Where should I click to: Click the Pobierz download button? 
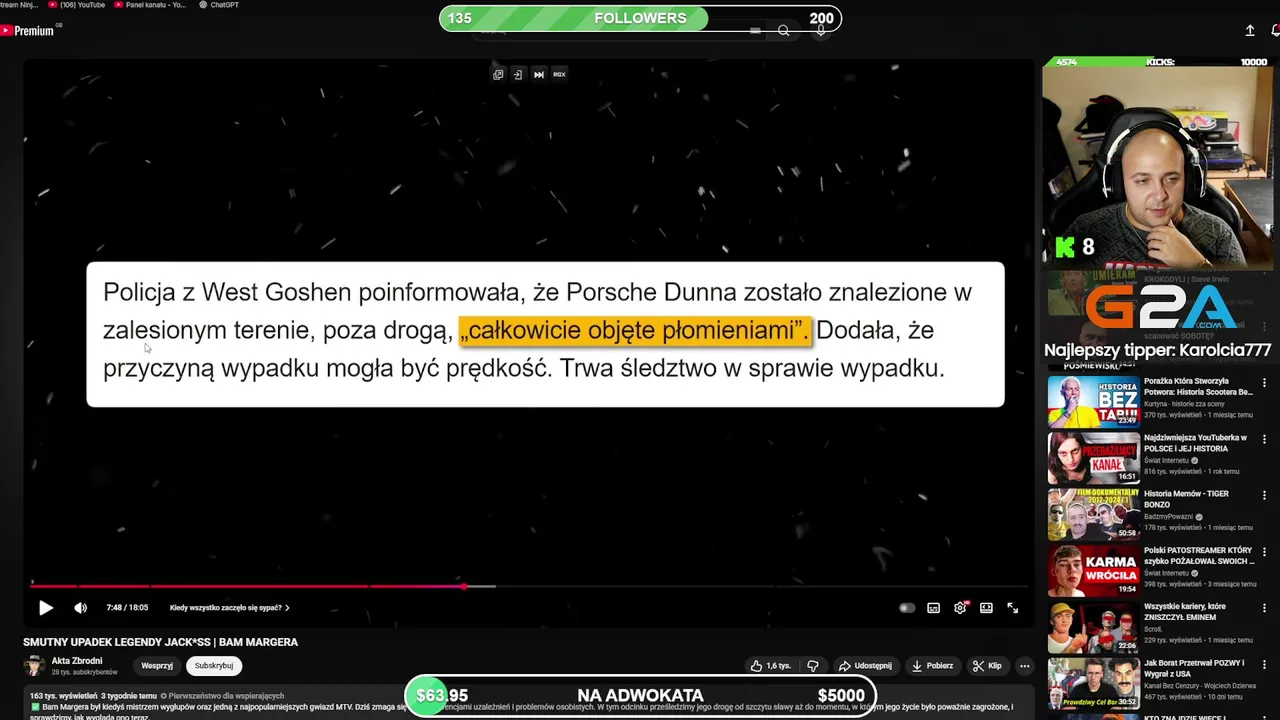pyautogui.click(x=932, y=666)
